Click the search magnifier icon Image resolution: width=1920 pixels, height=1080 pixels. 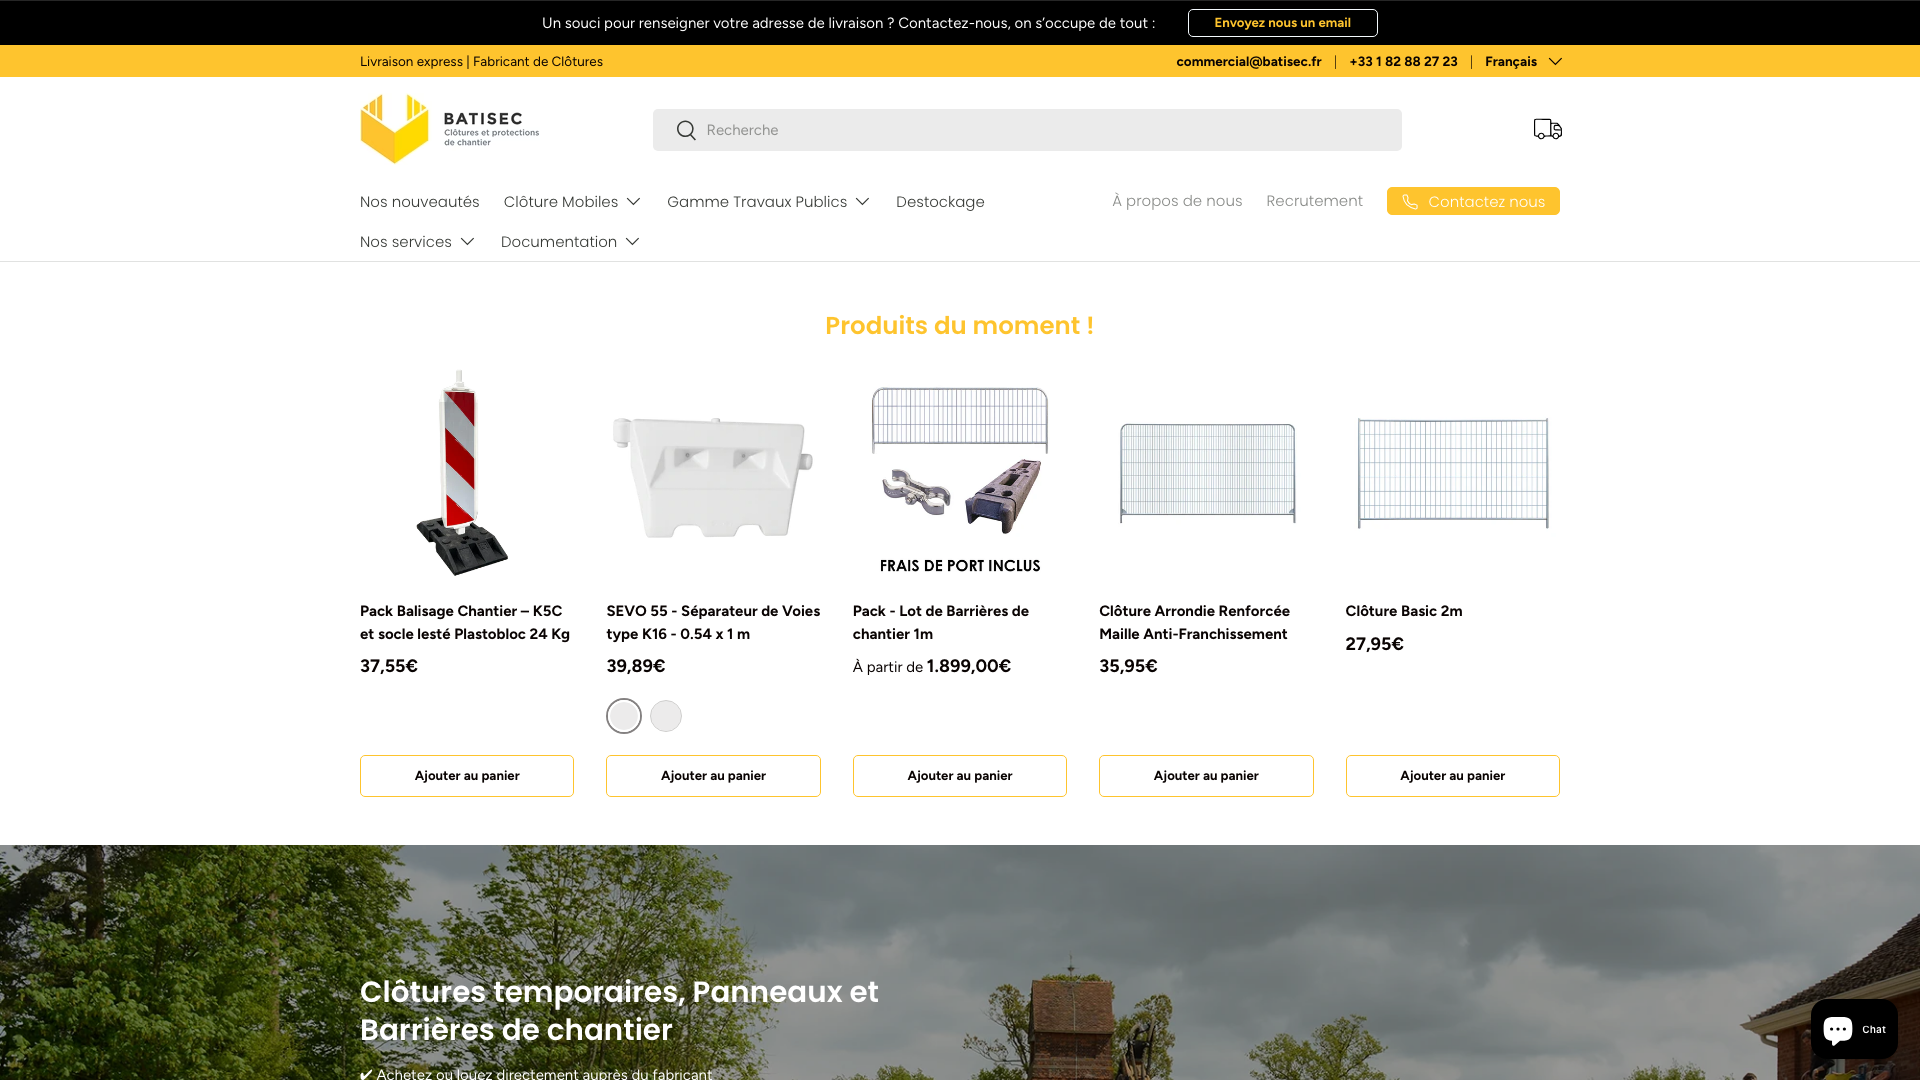tap(686, 130)
